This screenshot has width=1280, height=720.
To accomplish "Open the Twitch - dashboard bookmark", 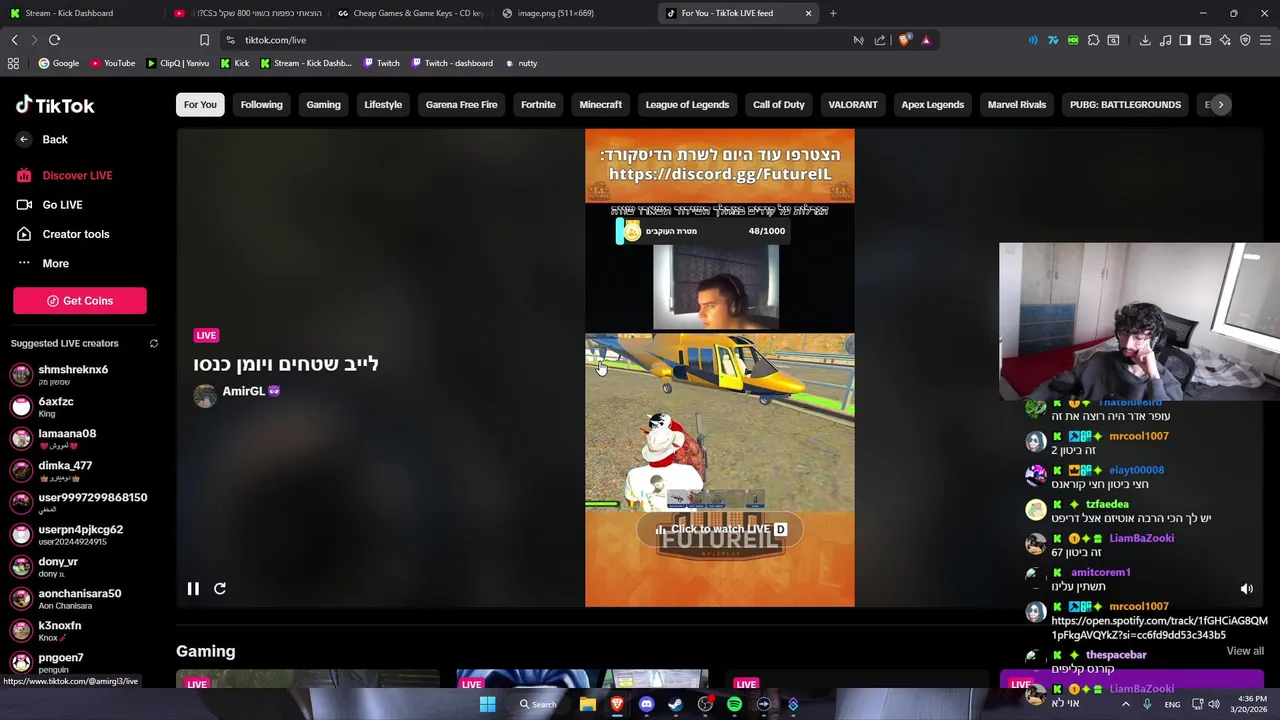I will point(451,63).
